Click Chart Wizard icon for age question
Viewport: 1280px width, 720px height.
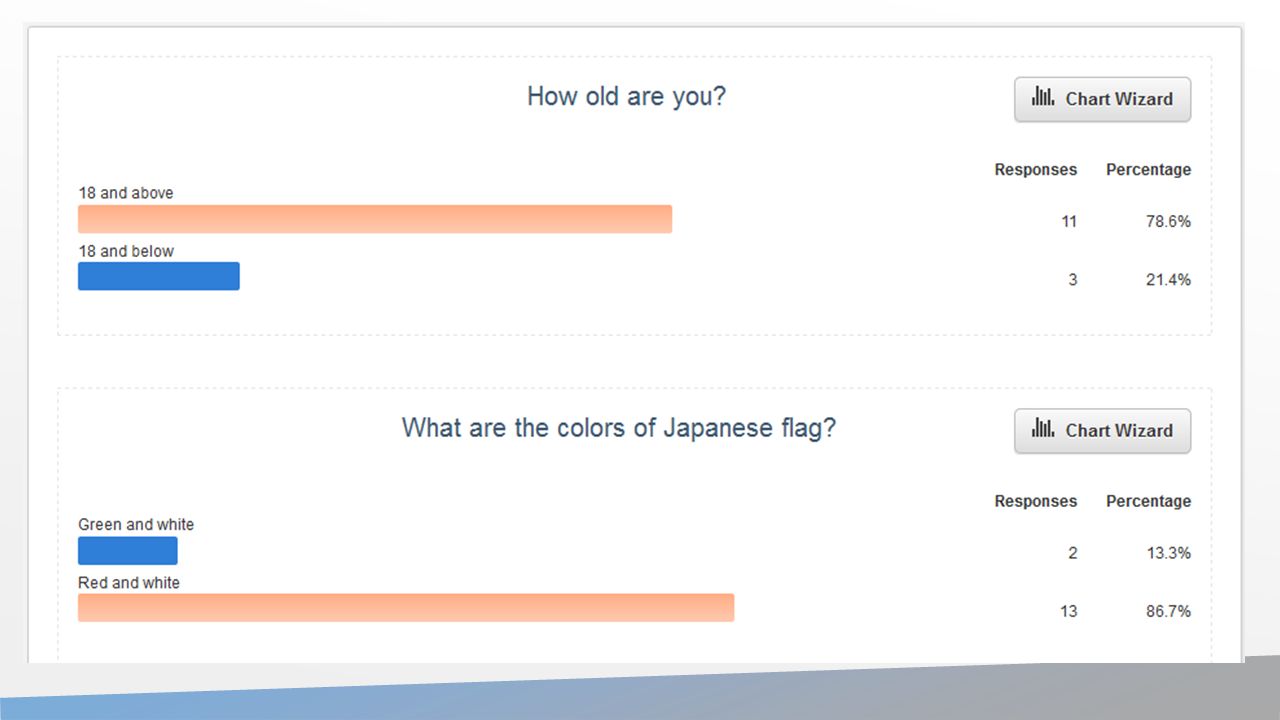(x=1043, y=98)
